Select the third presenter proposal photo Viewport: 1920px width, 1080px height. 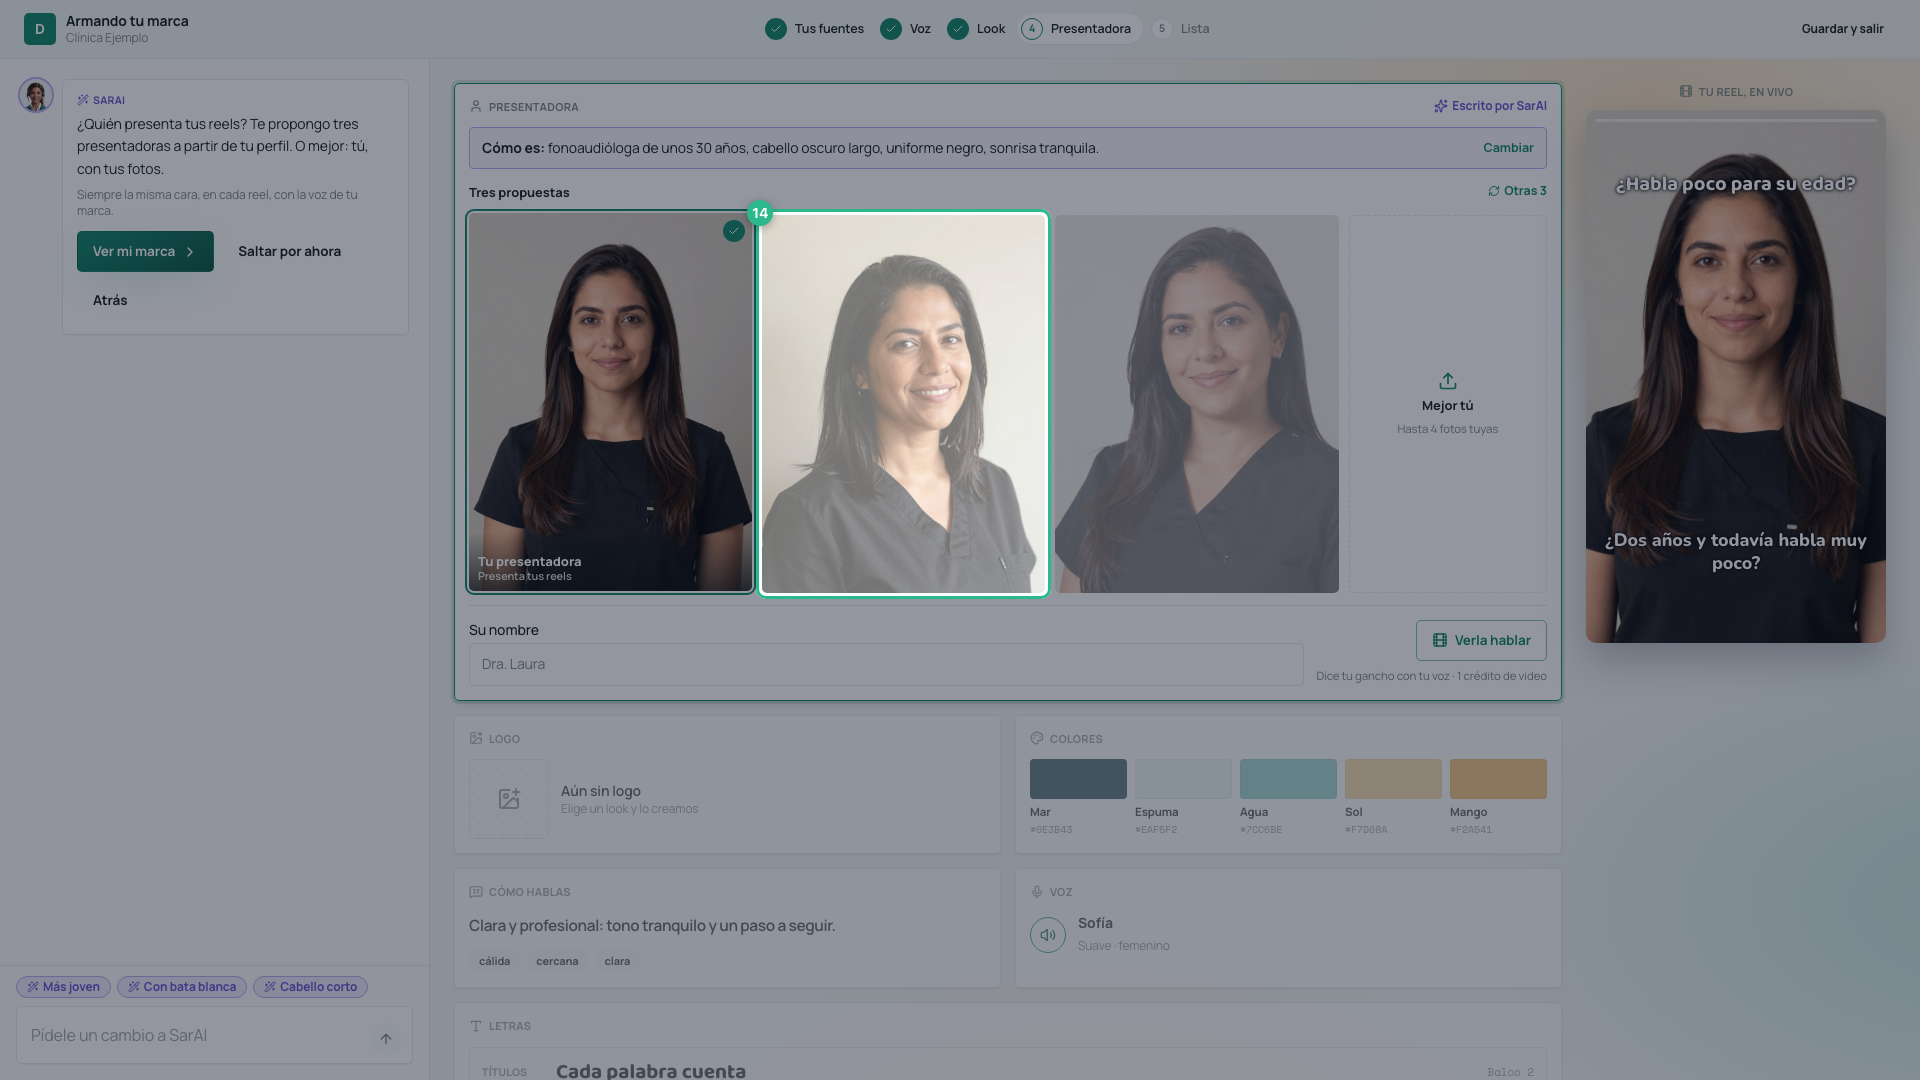(1197, 404)
